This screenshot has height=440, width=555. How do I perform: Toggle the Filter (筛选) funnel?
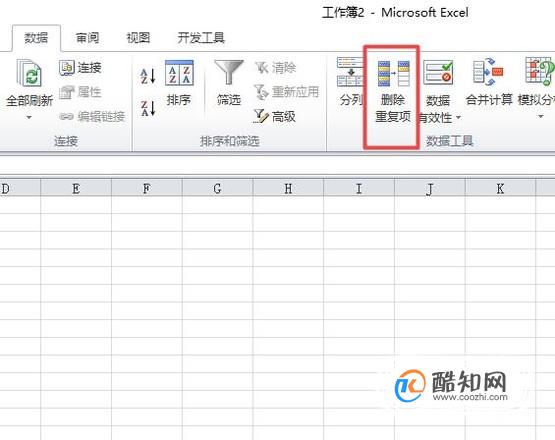(229, 84)
